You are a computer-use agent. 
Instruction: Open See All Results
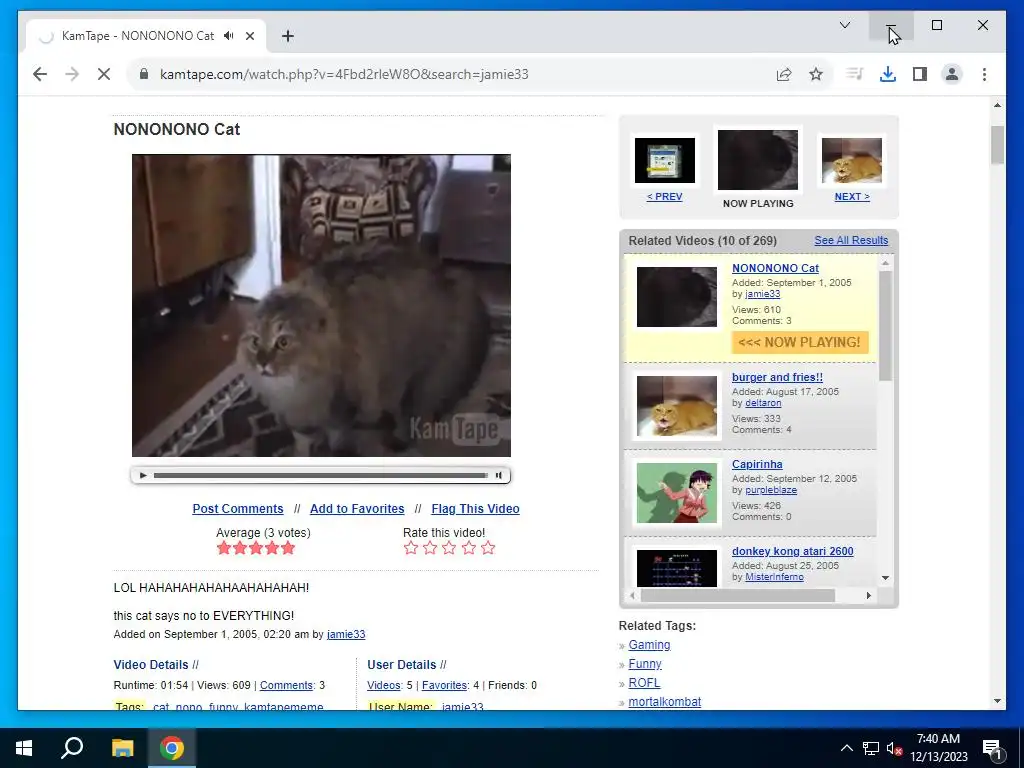[x=851, y=240]
